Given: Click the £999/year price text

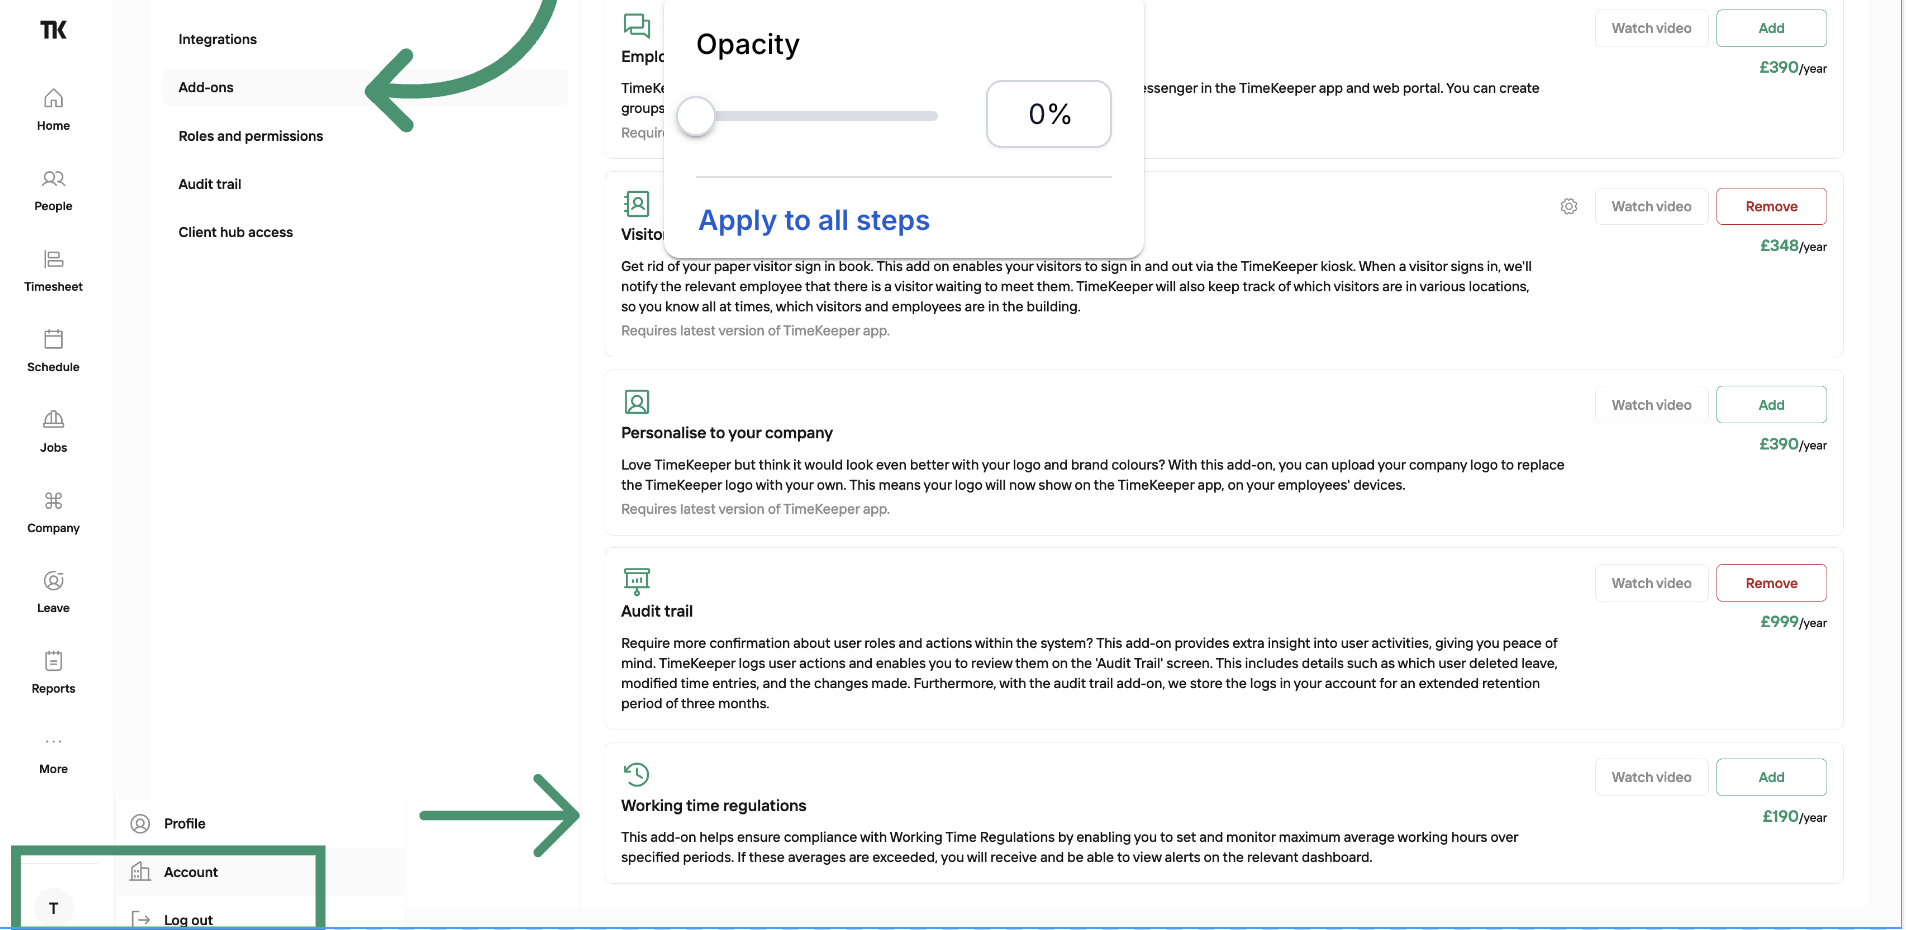Looking at the screenshot, I should click(x=1794, y=622).
